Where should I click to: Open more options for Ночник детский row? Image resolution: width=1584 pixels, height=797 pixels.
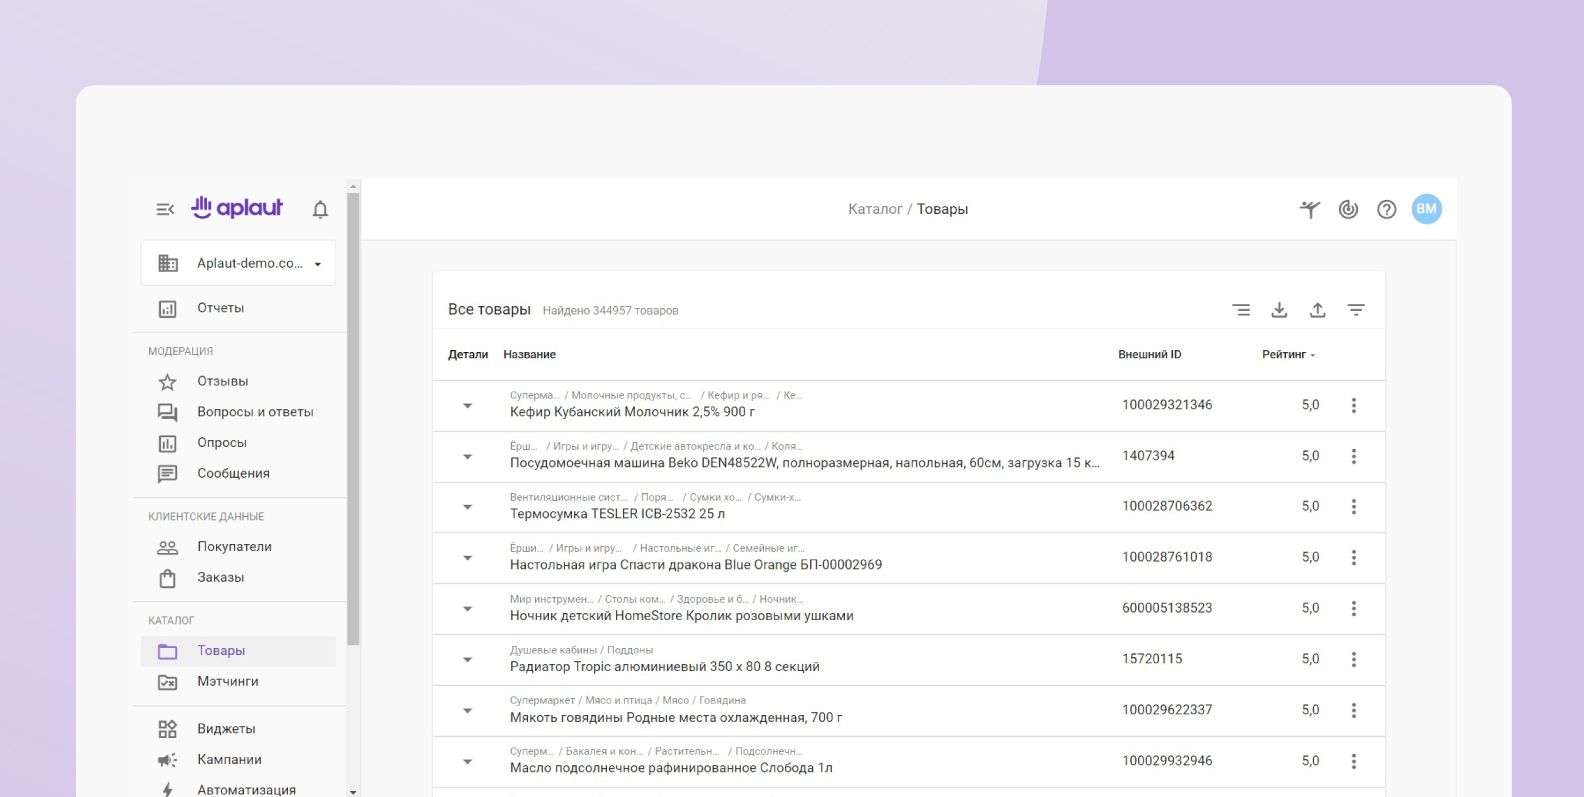[x=1354, y=608]
